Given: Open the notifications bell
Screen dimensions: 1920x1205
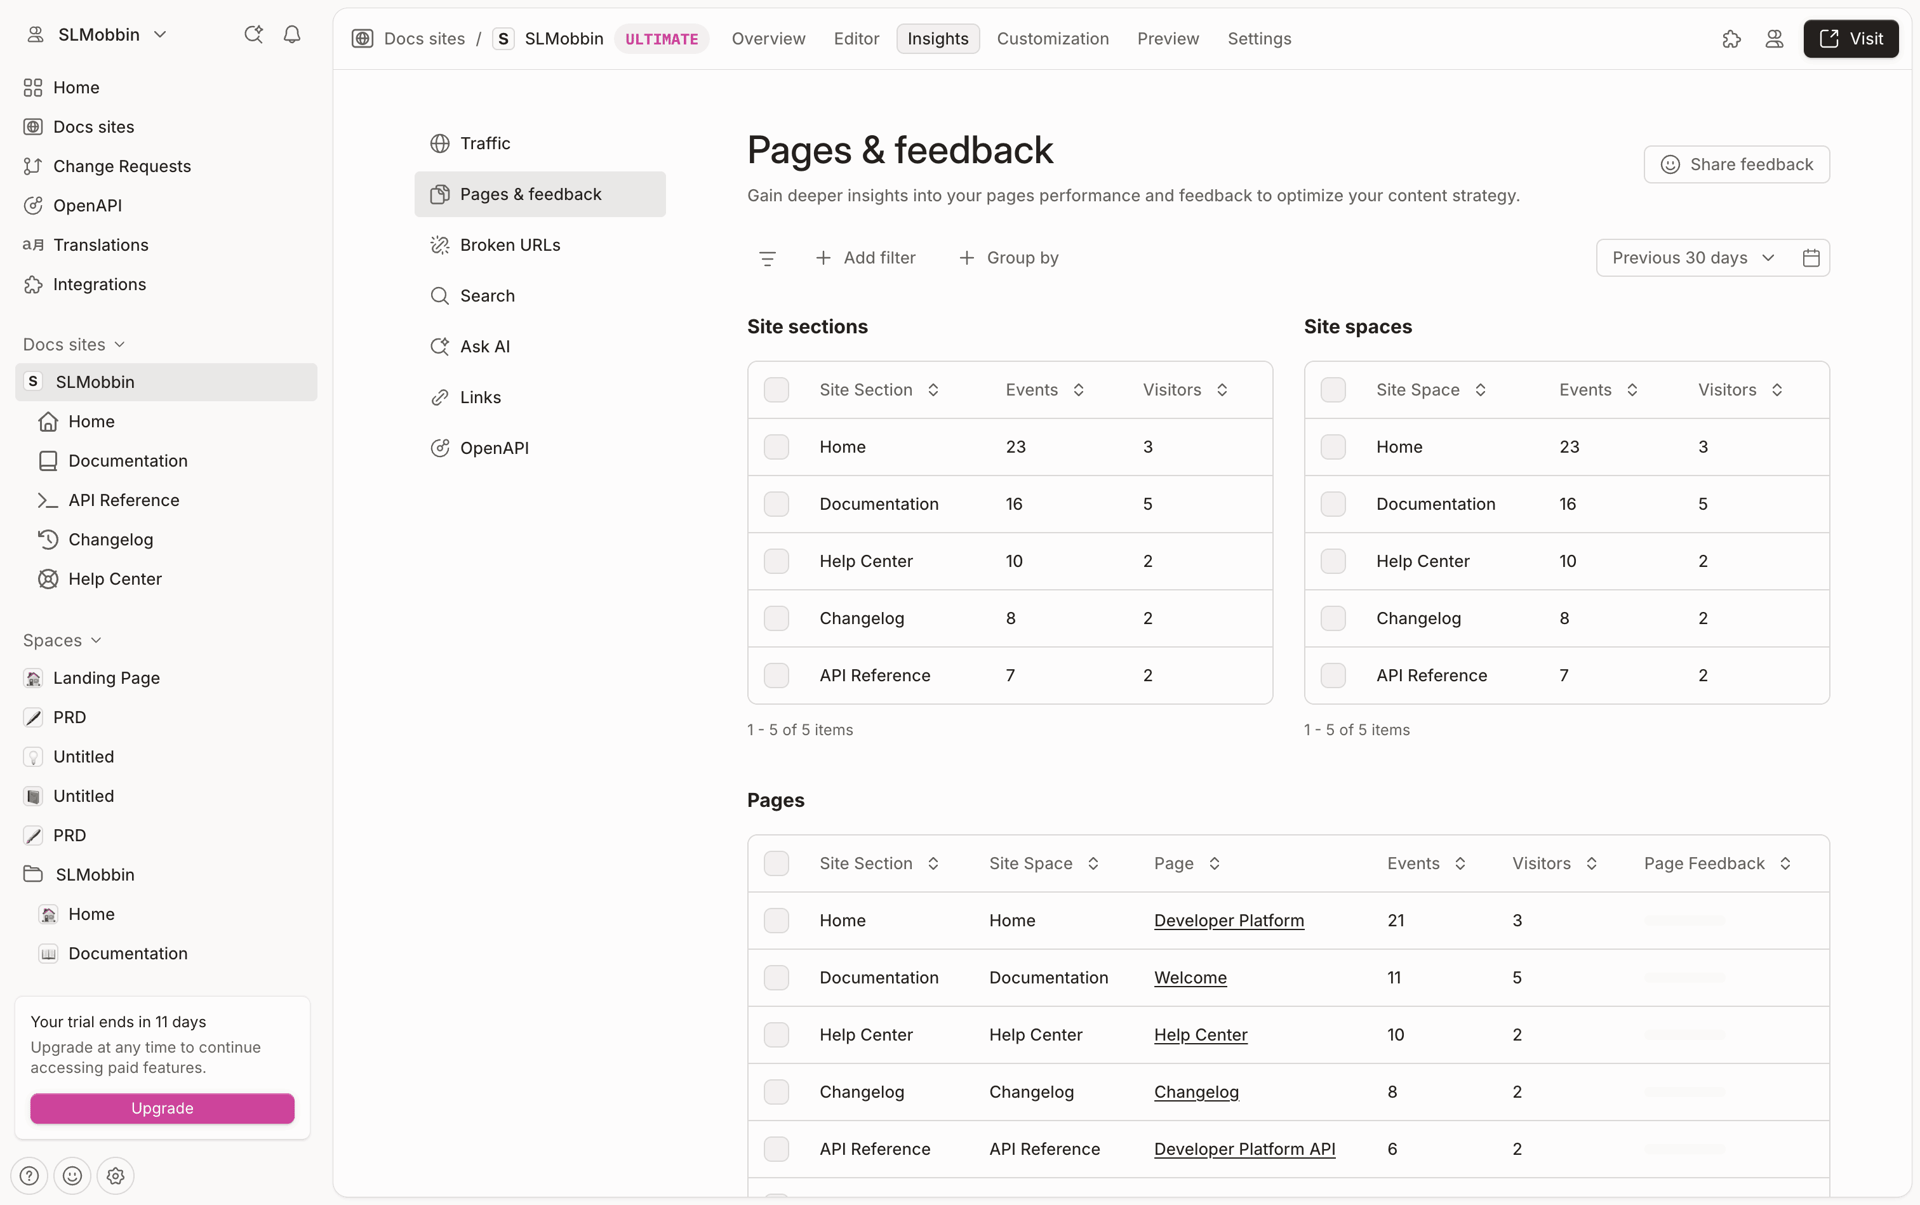Looking at the screenshot, I should (x=292, y=34).
